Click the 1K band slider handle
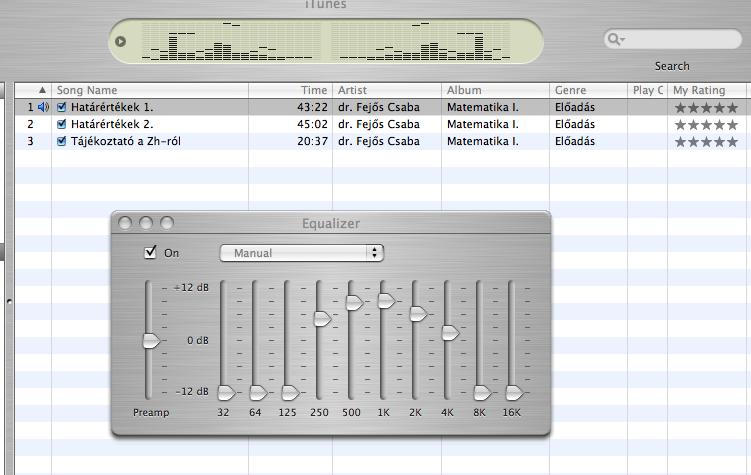 (x=387, y=301)
